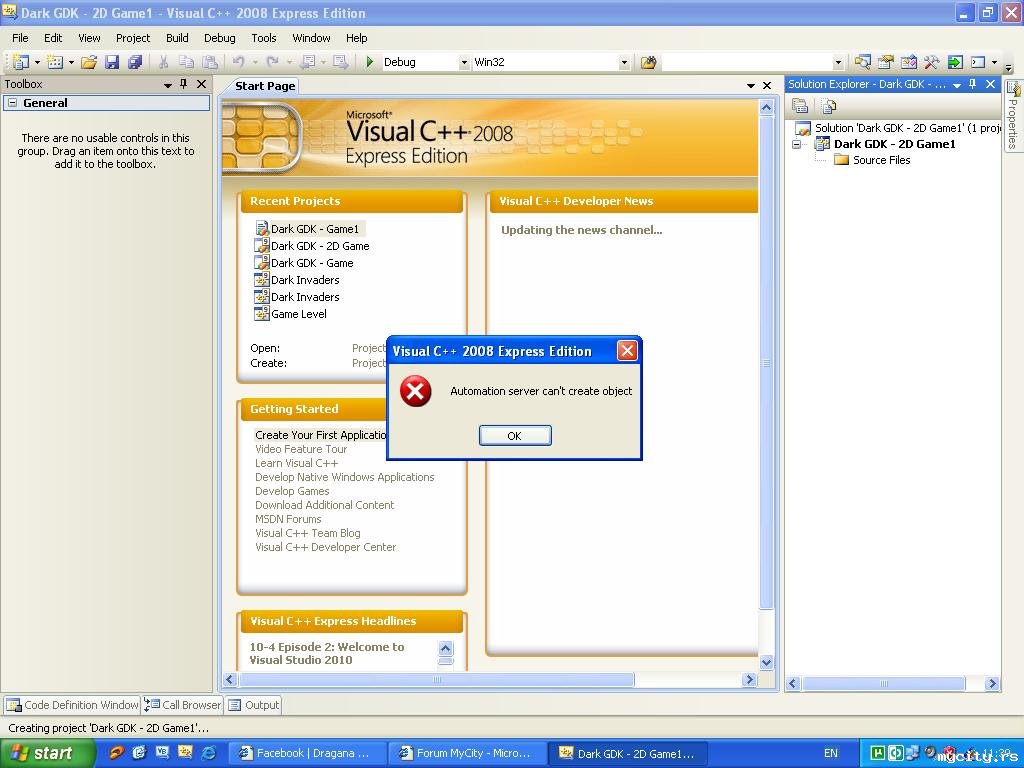
Task: Open the Toolbox window position dropdown
Action: pos(168,85)
